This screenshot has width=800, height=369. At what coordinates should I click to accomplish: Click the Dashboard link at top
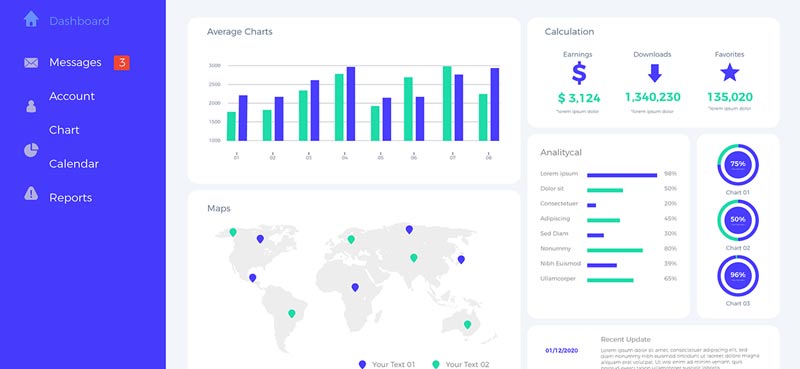coord(79,21)
